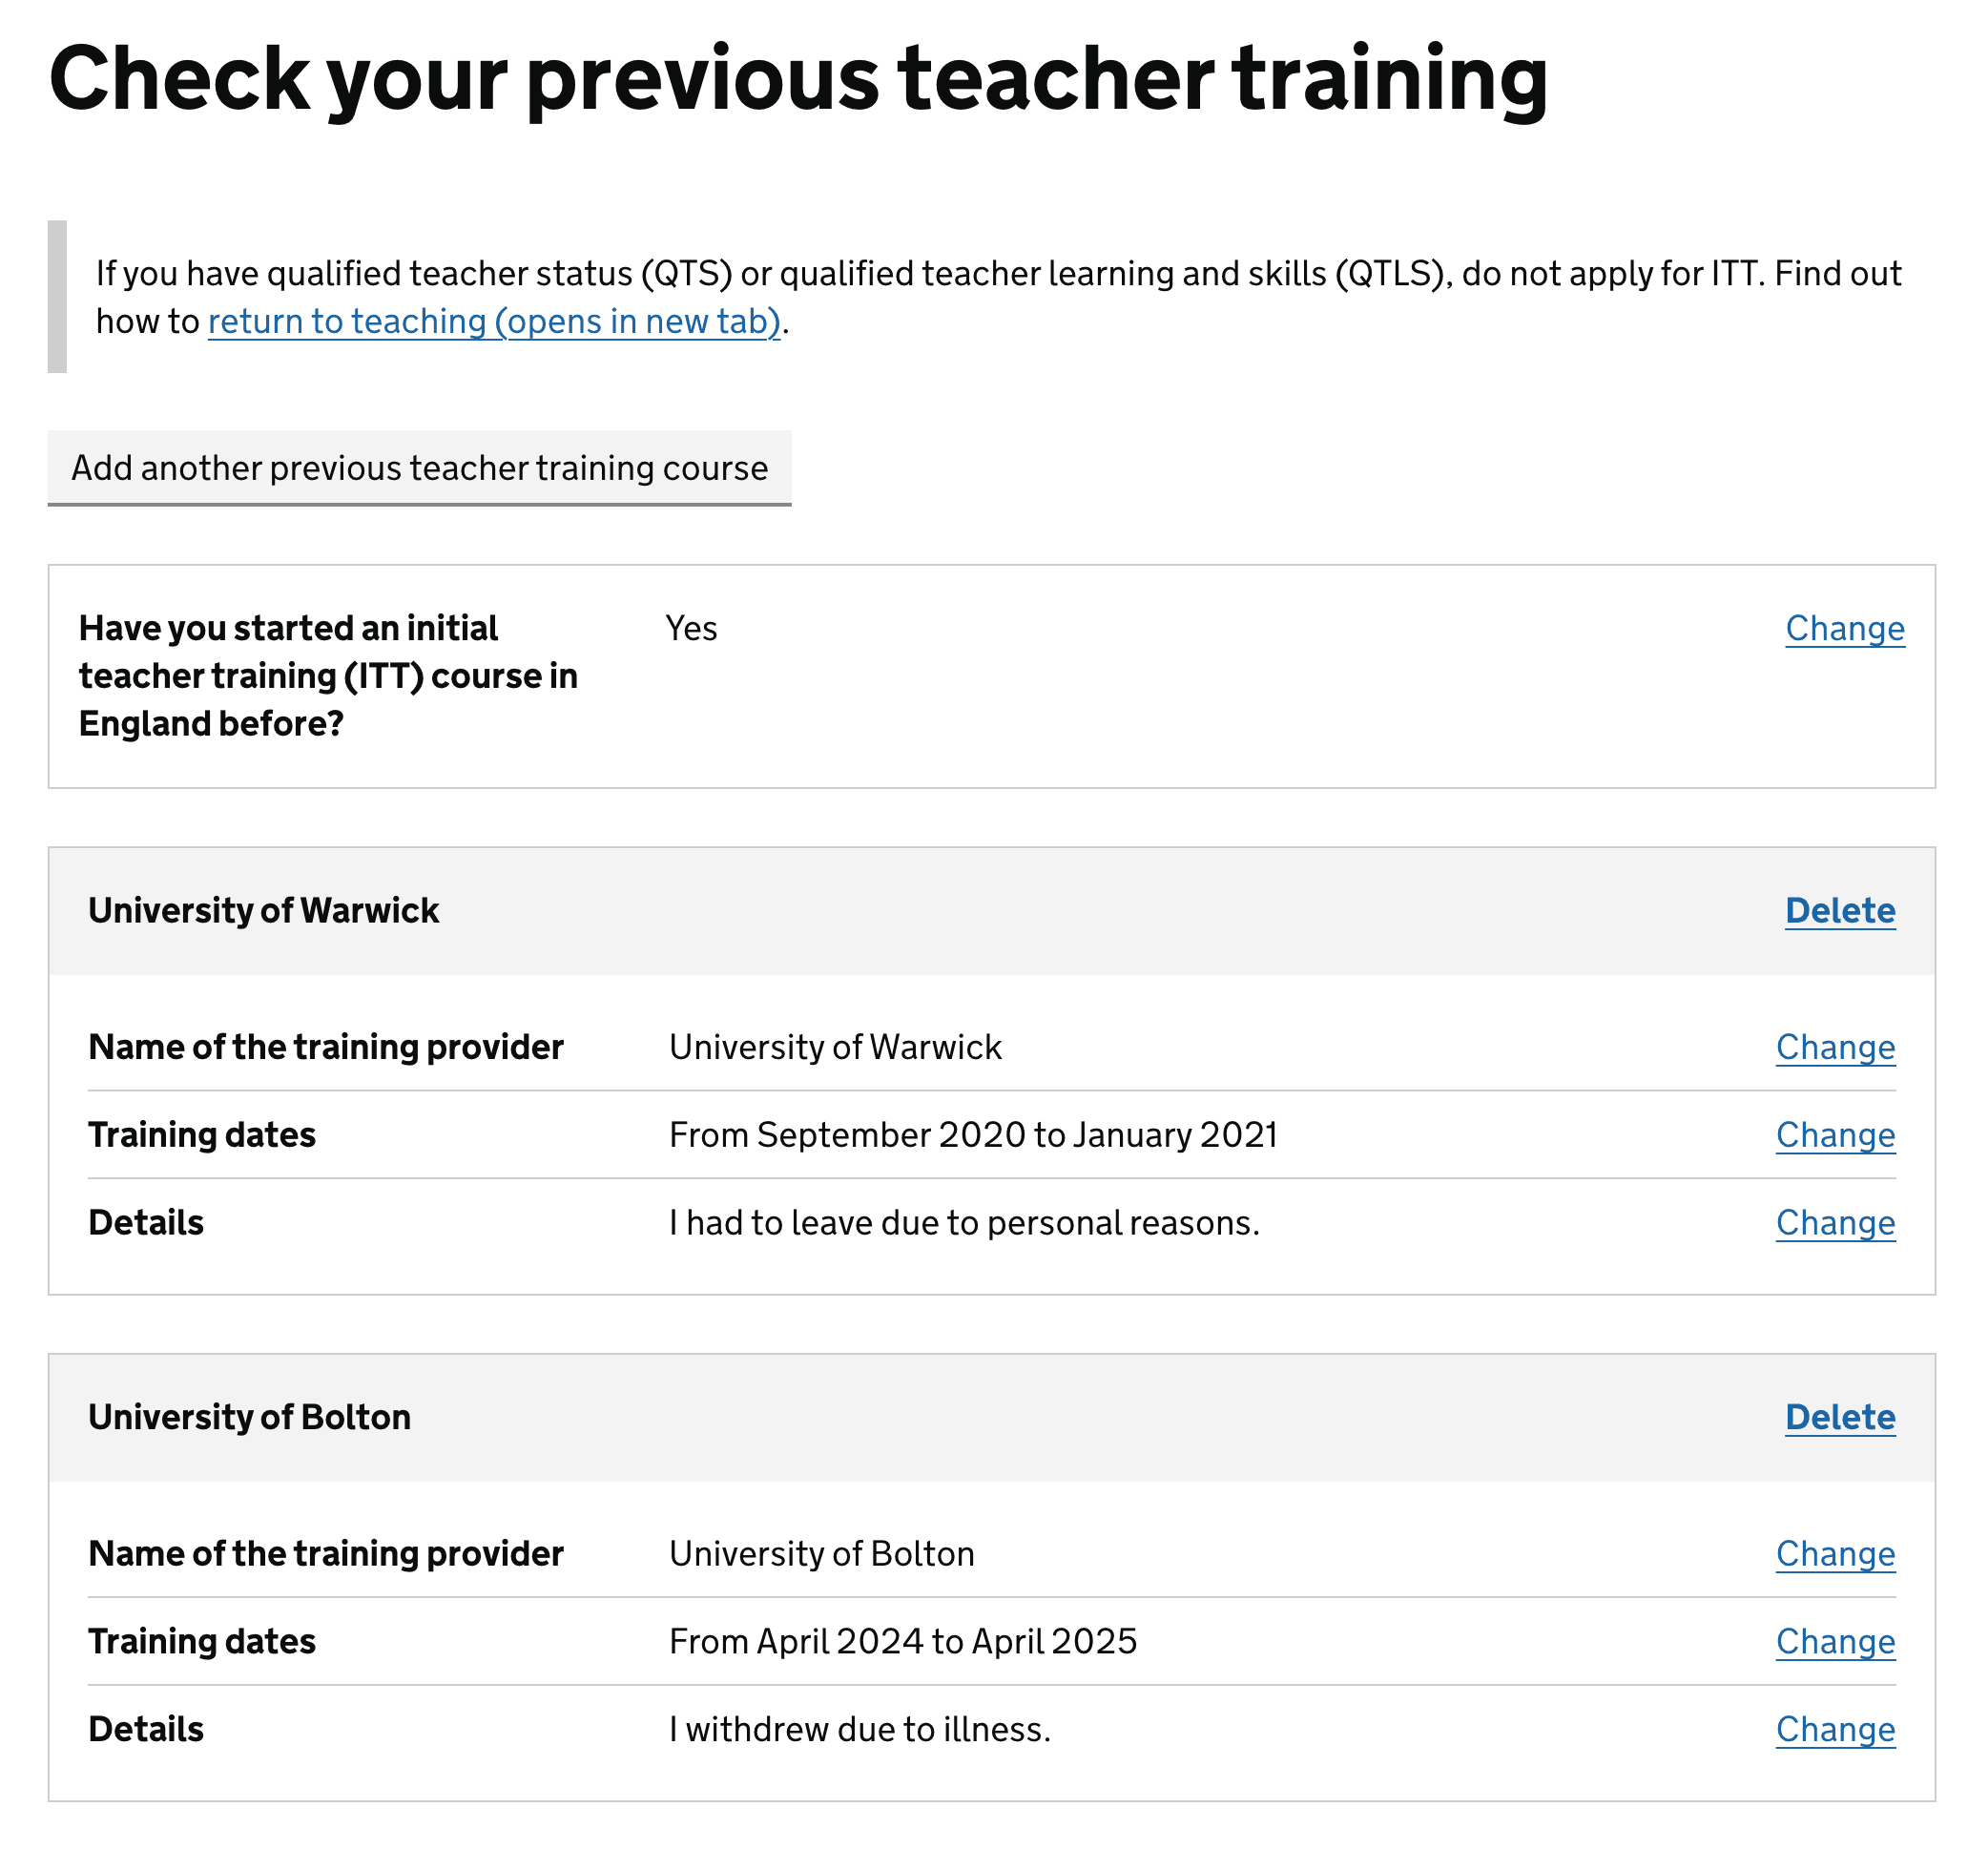Change Bolton training dates April 2024 to April 2025
This screenshot has width=1988, height=1849.
click(1834, 1643)
